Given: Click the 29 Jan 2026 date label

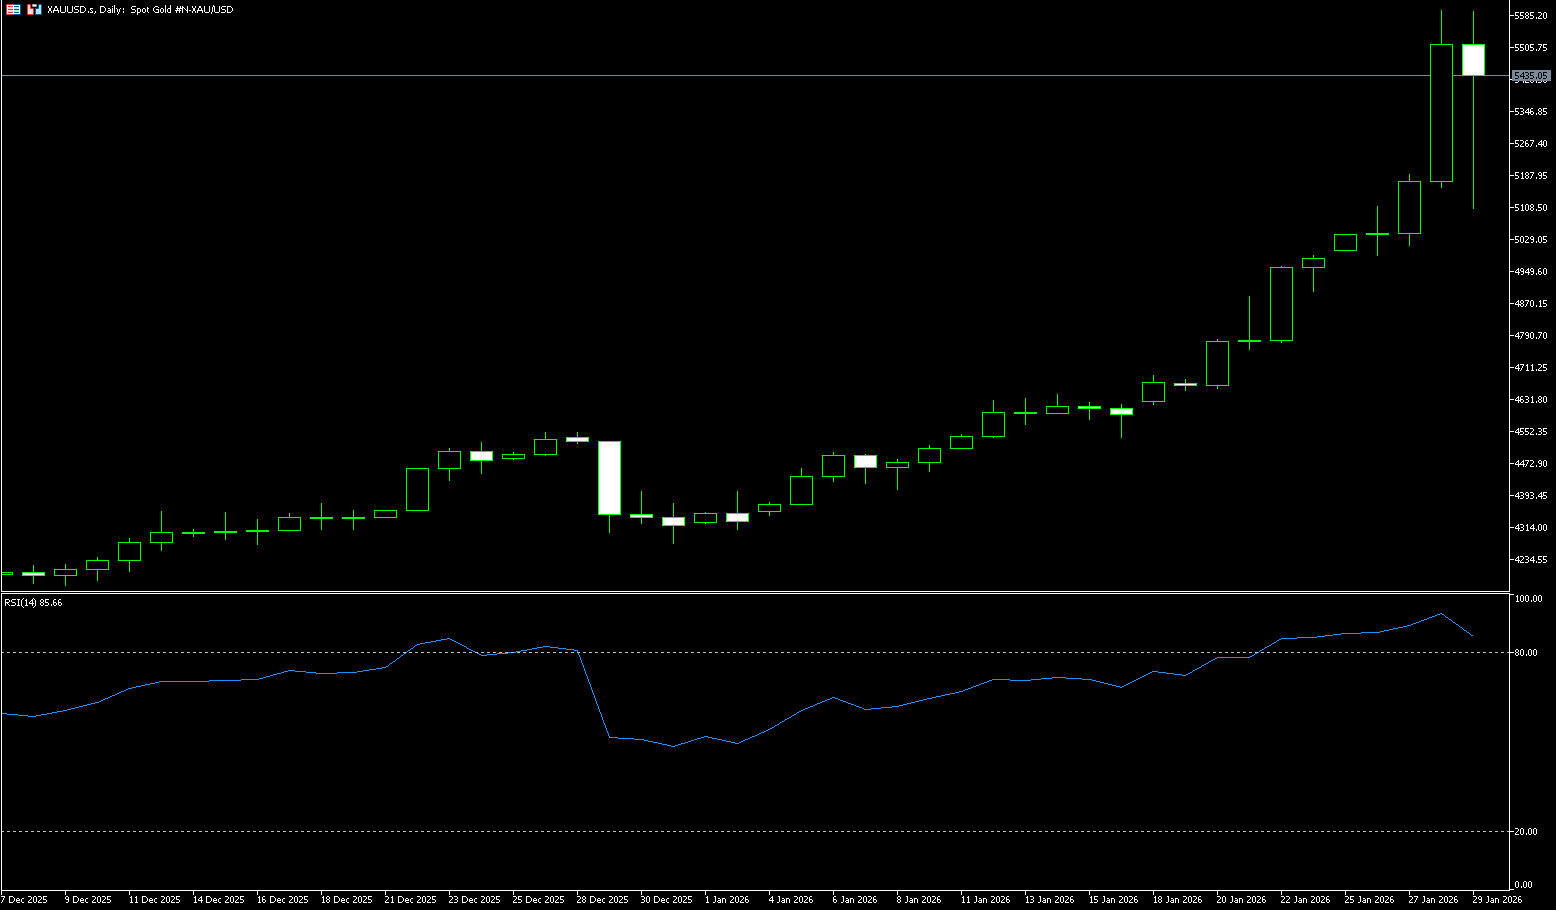Looking at the screenshot, I should [x=1497, y=900].
